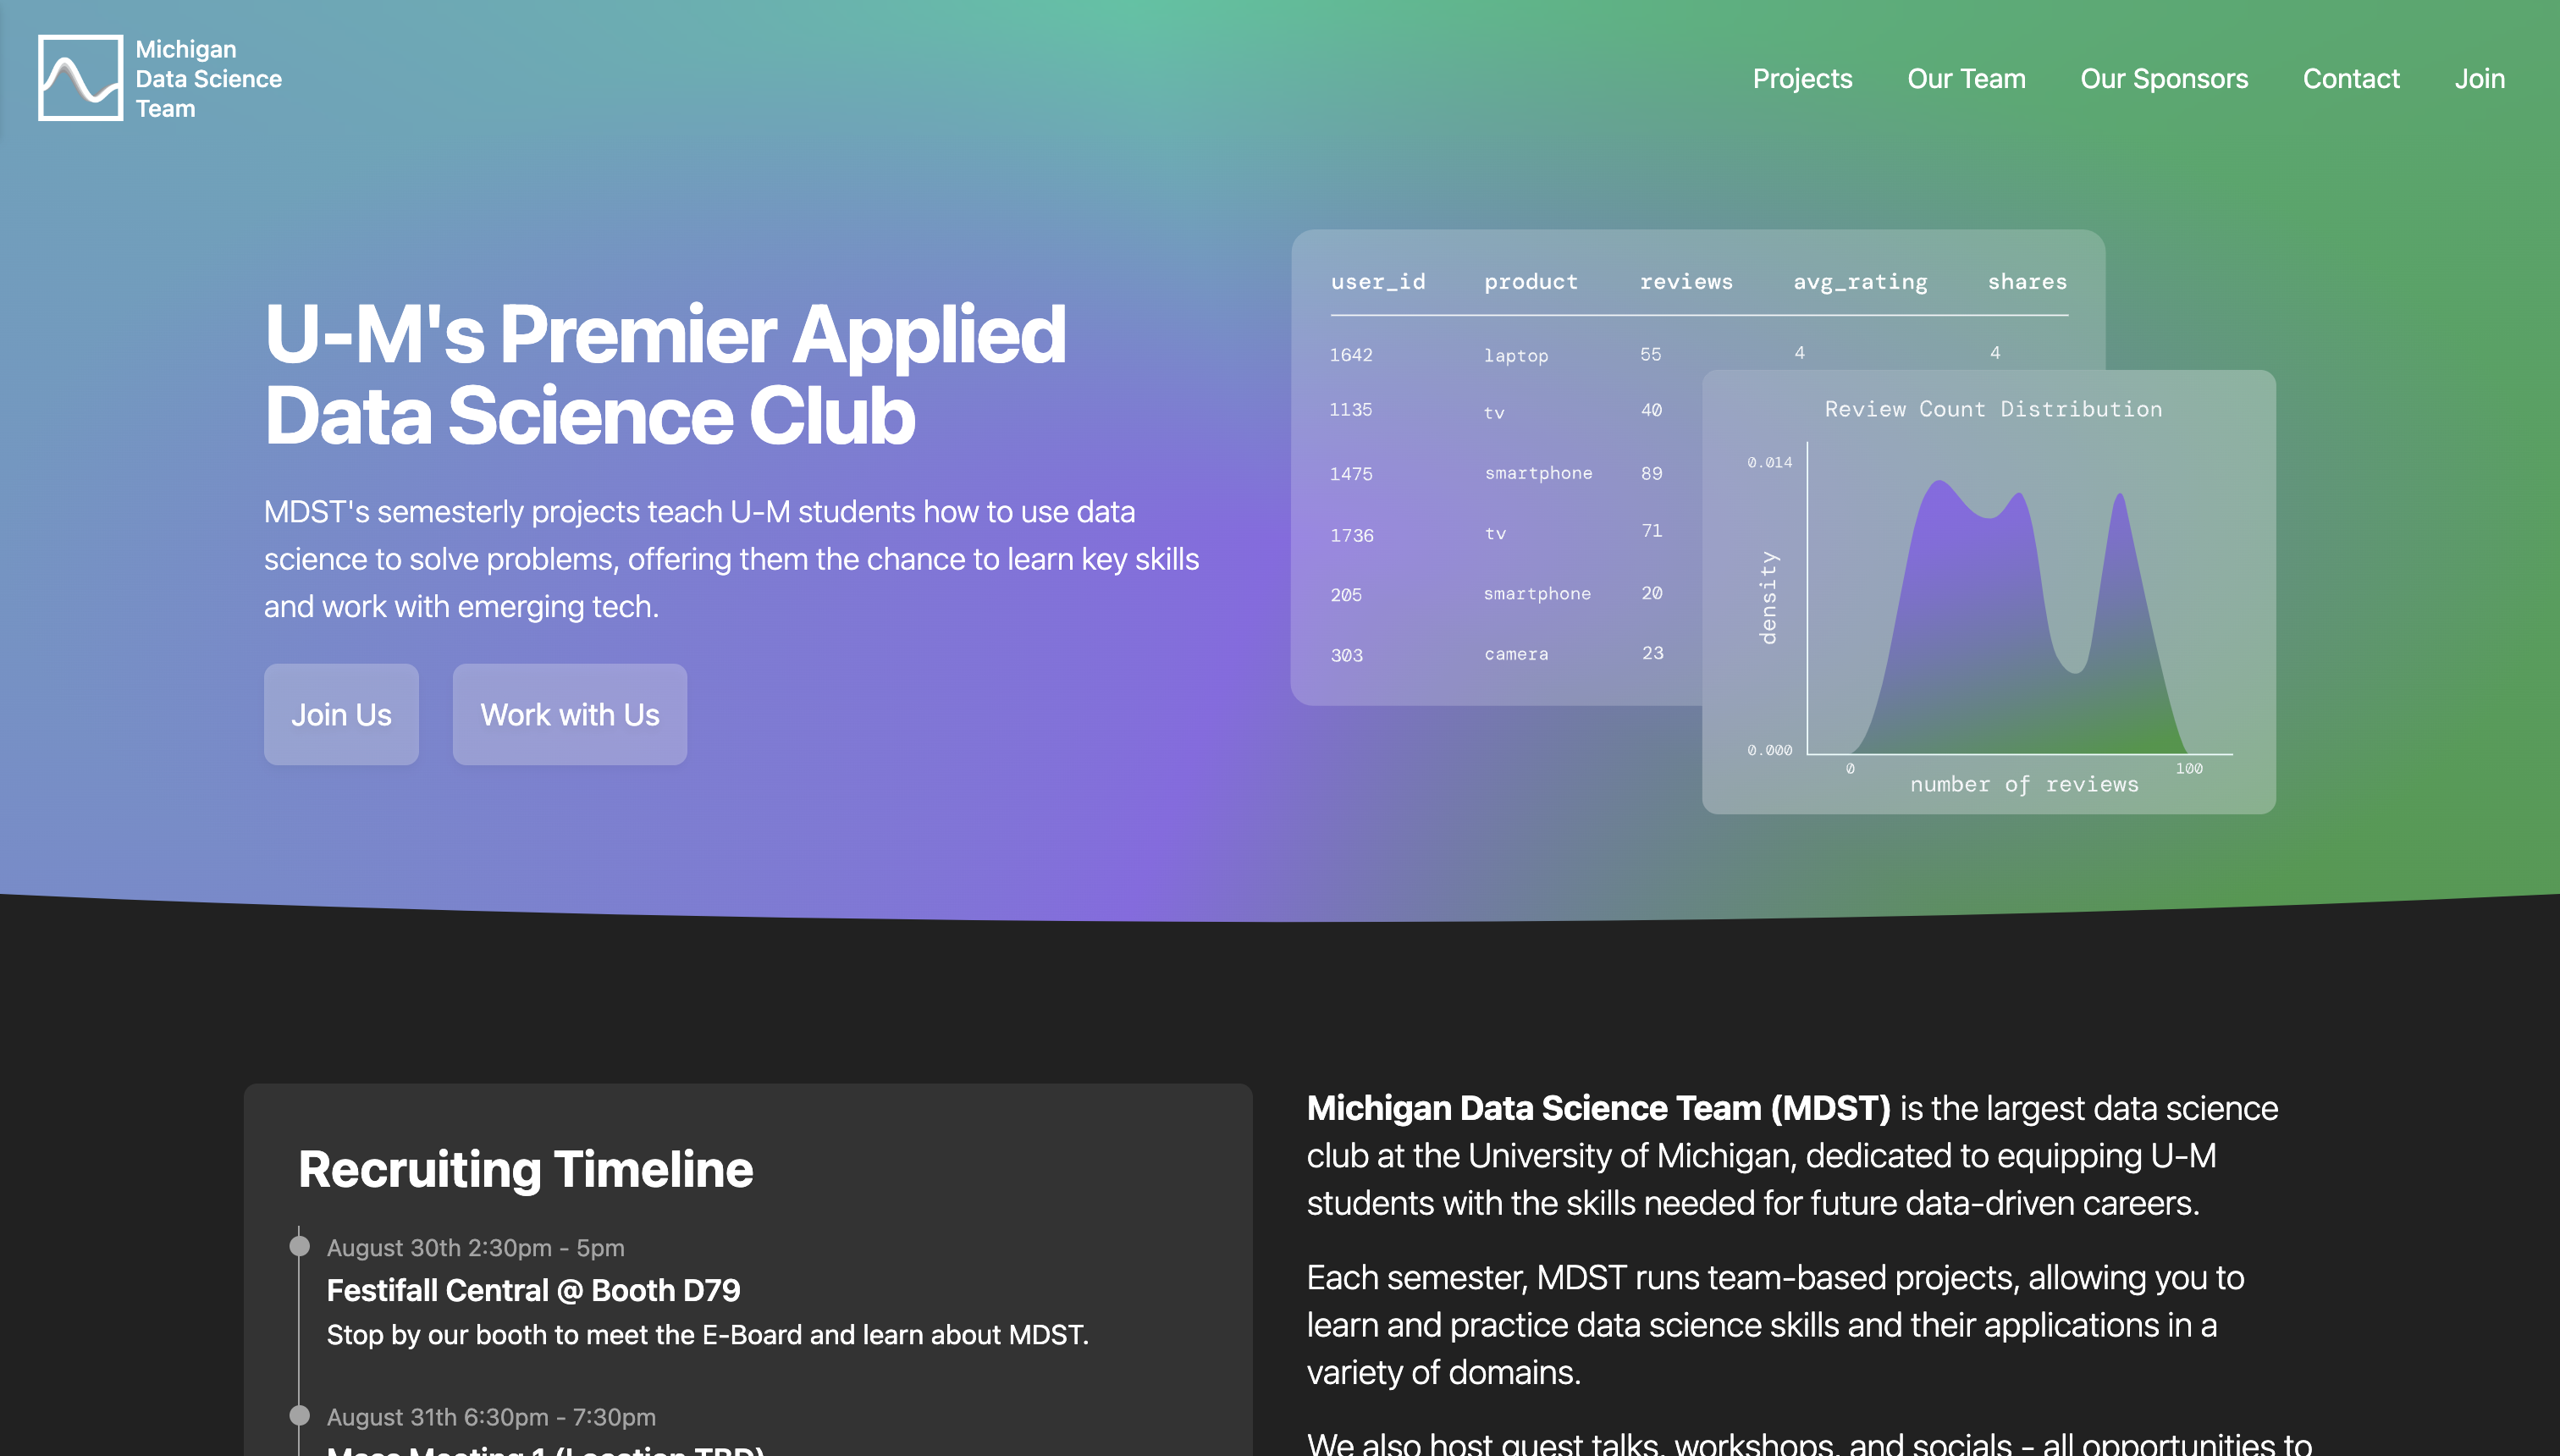
Task: Click the 'Stop by our booth' event description
Action: (x=707, y=1335)
